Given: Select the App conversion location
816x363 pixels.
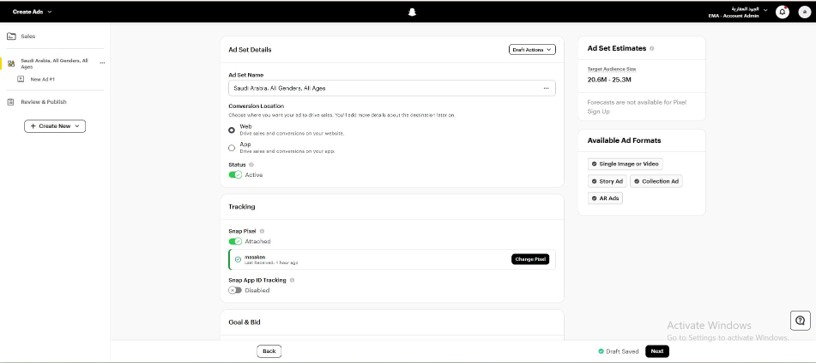Looking at the screenshot, I should tap(232, 148).
